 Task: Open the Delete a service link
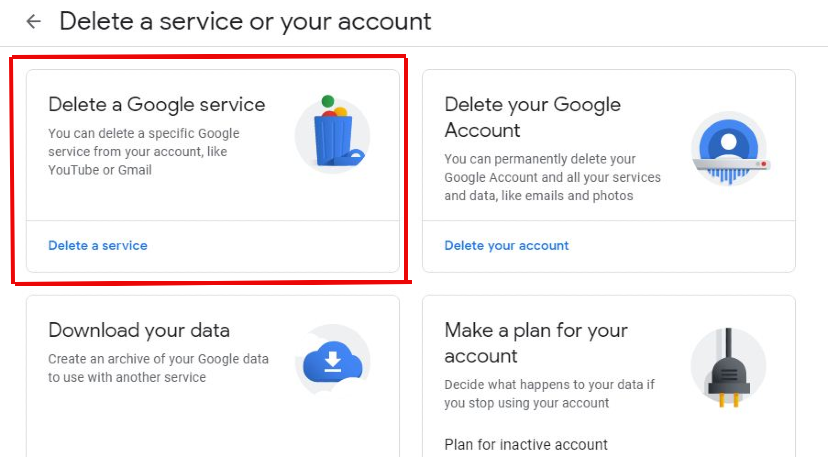click(98, 246)
